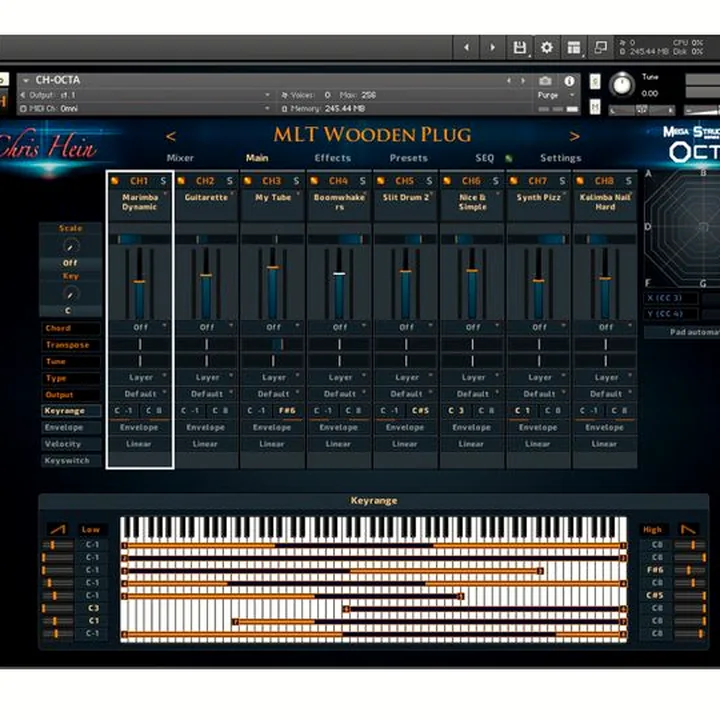Click the CH5 high key C#5 field
Viewport: 720px width, 720px height.
tap(421, 411)
